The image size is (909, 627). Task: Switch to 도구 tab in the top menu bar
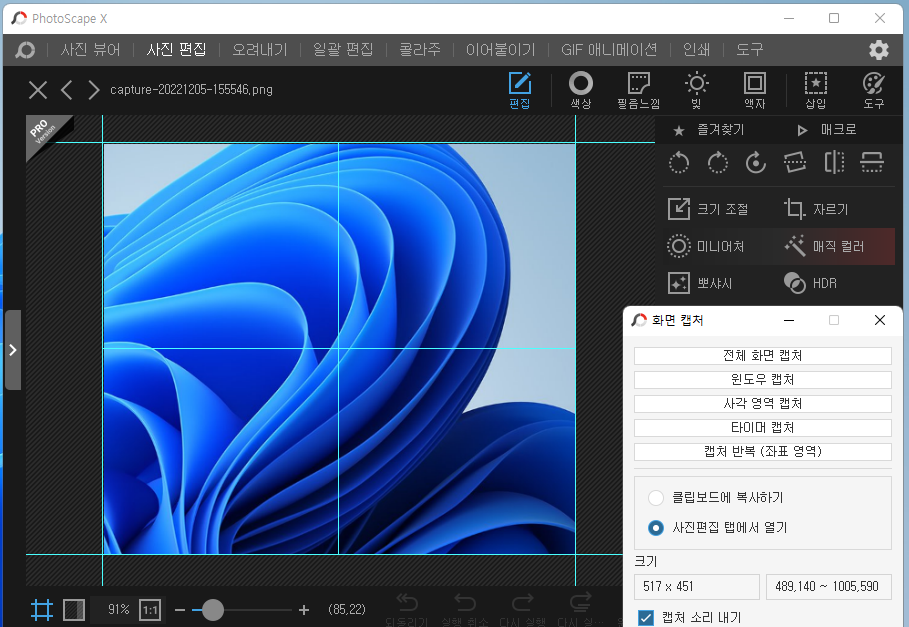coord(750,50)
